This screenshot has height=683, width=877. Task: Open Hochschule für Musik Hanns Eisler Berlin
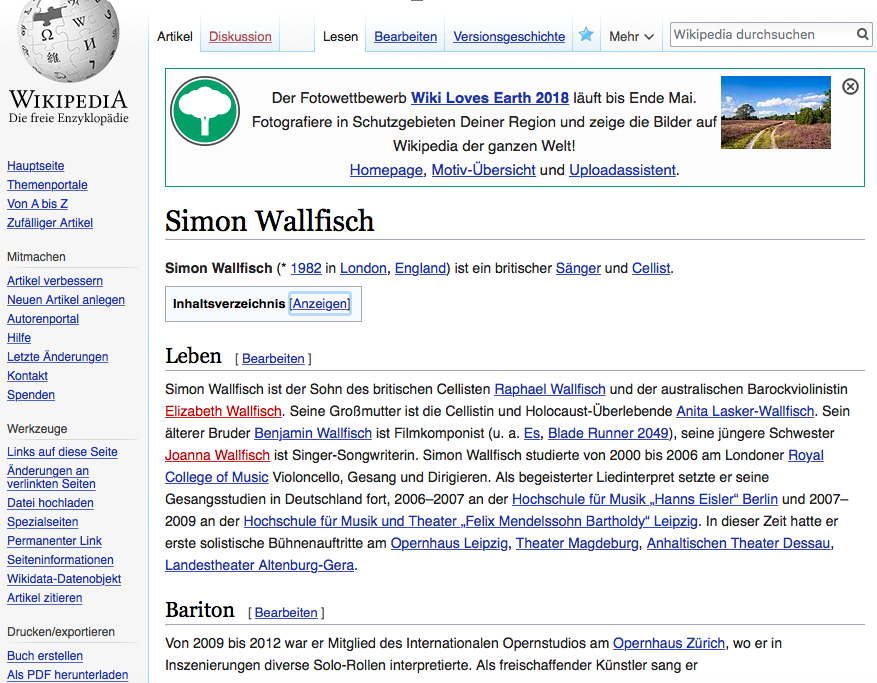[645, 500]
